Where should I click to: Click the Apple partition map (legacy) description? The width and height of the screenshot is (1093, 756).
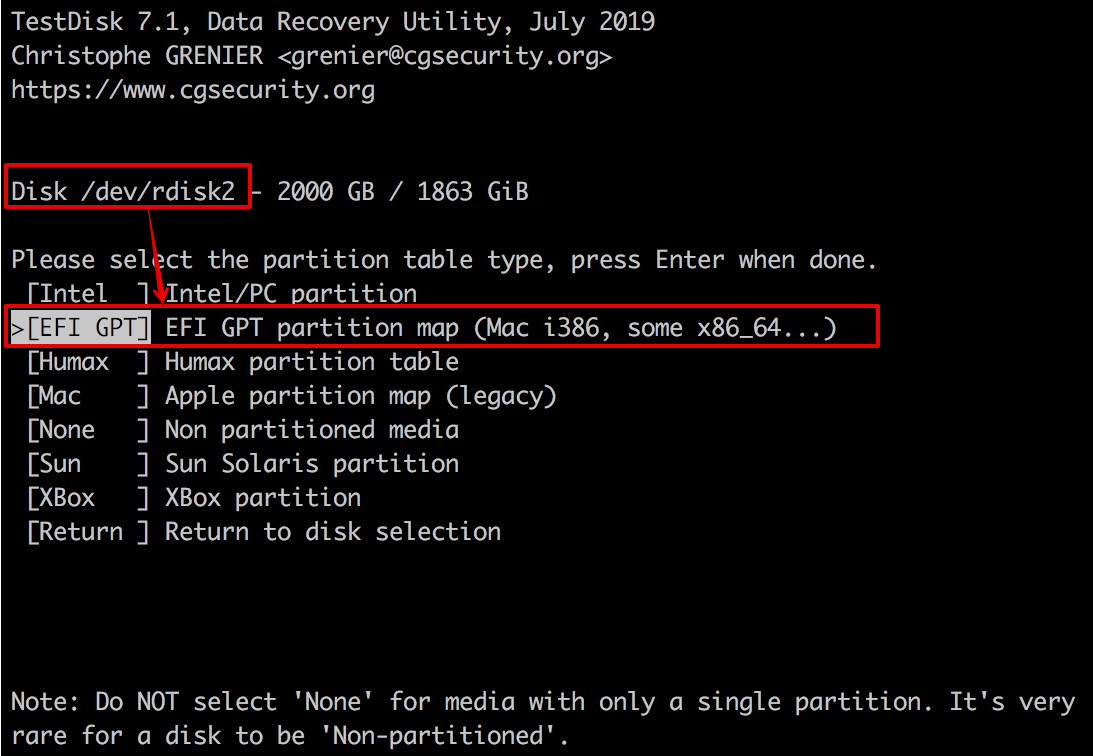(360, 396)
